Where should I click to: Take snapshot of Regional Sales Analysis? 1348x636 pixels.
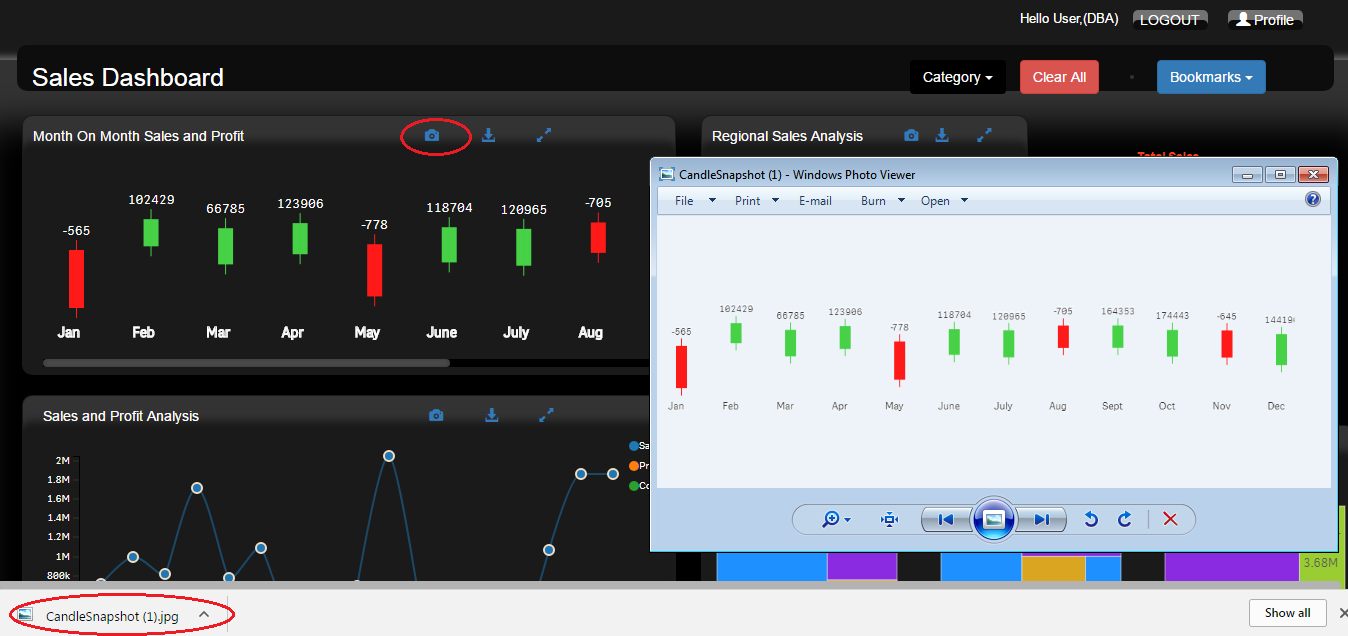[x=911, y=135]
